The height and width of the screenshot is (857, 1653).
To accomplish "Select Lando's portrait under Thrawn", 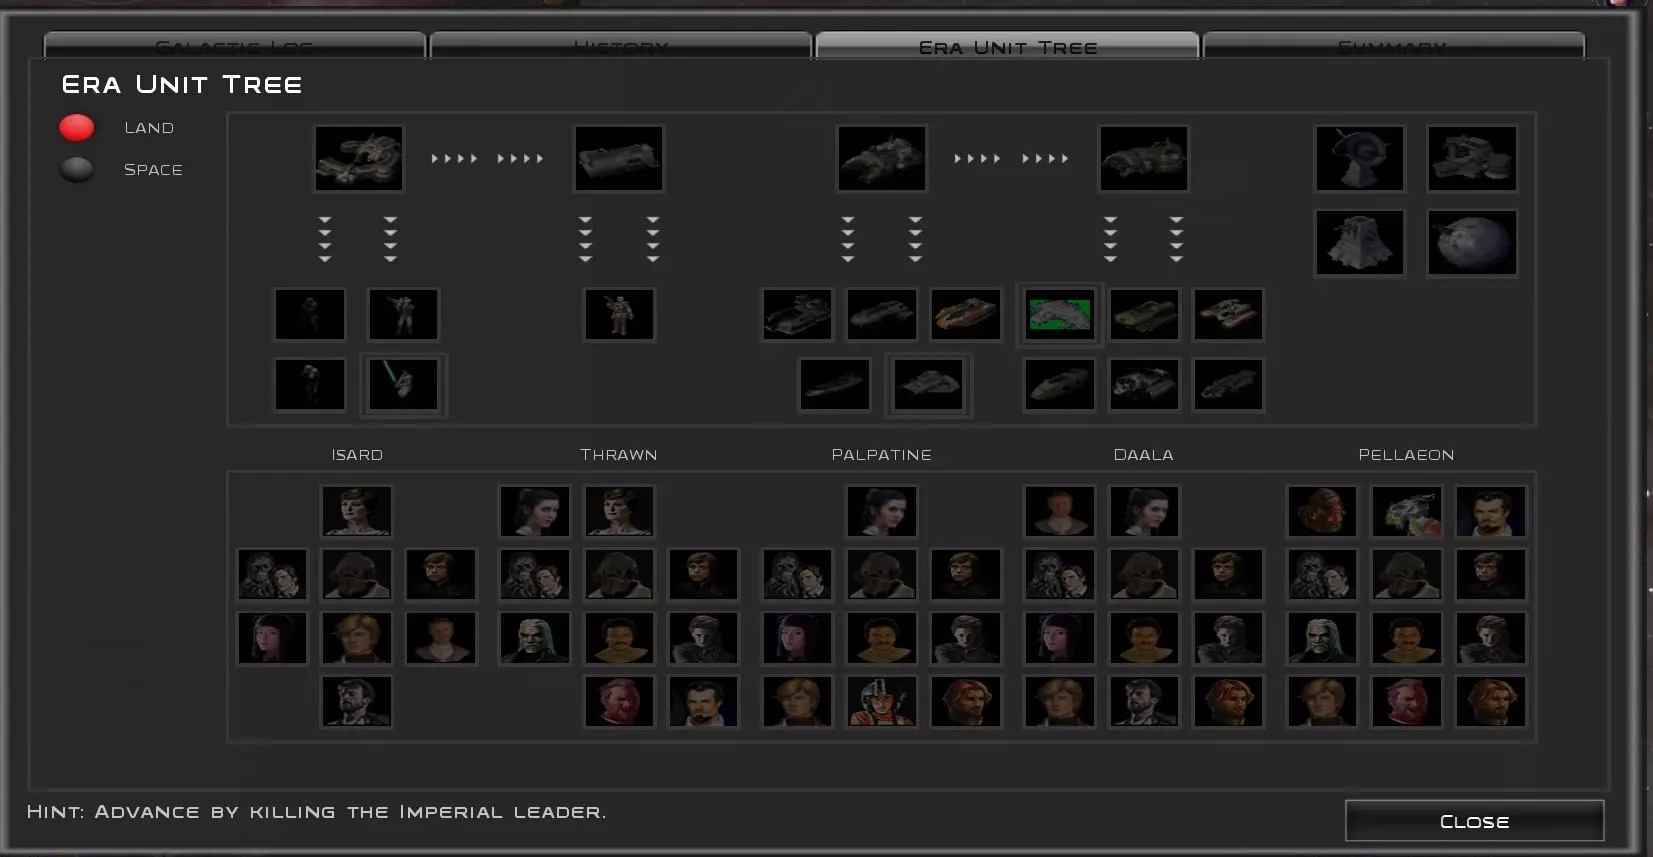I will click(619, 638).
